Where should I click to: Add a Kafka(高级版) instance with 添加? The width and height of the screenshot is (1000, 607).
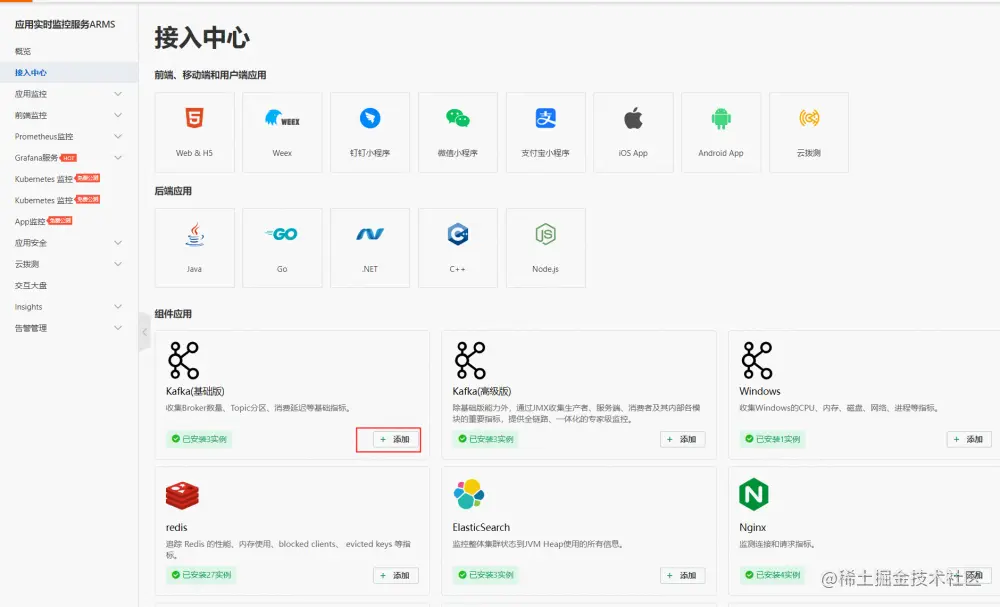coord(682,439)
